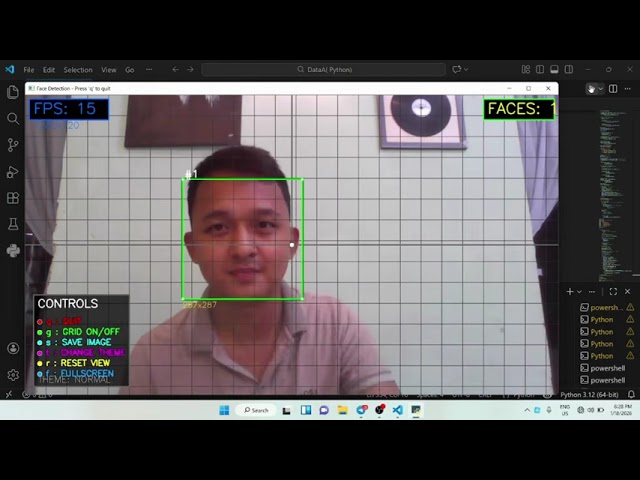
Task: Go back with the left arrow
Action: [x=176, y=69]
